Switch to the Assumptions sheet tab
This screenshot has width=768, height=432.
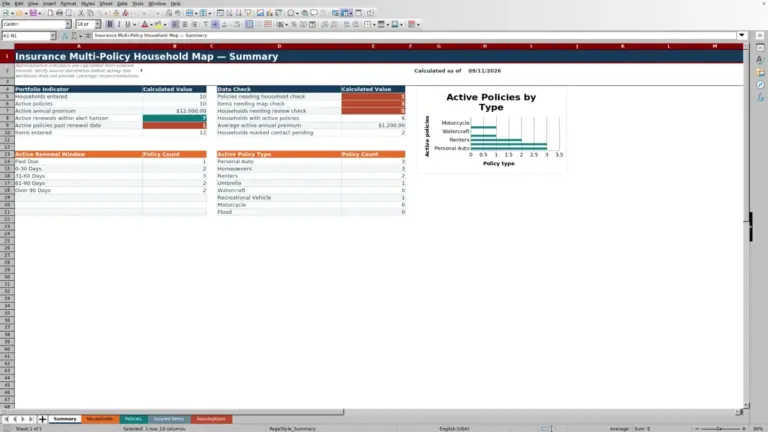pos(211,419)
